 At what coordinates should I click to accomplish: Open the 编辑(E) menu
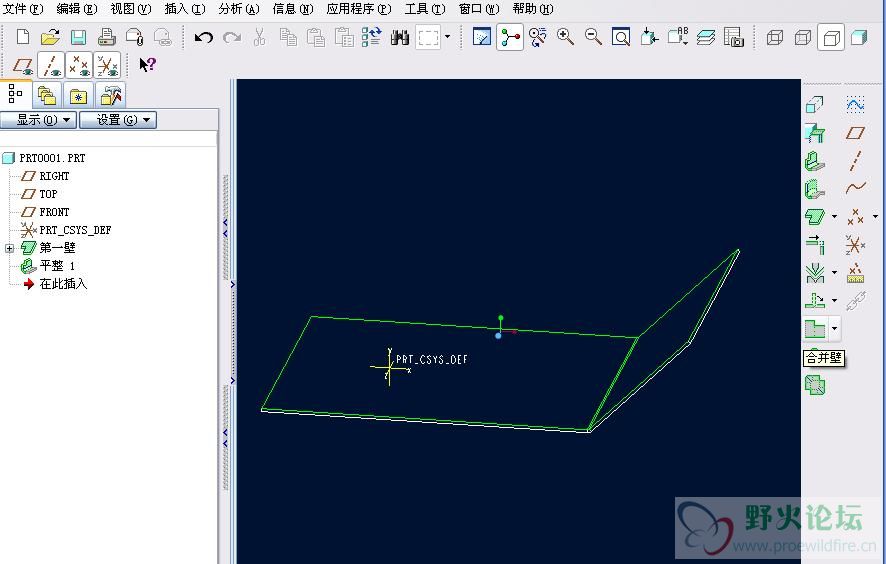point(77,9)
